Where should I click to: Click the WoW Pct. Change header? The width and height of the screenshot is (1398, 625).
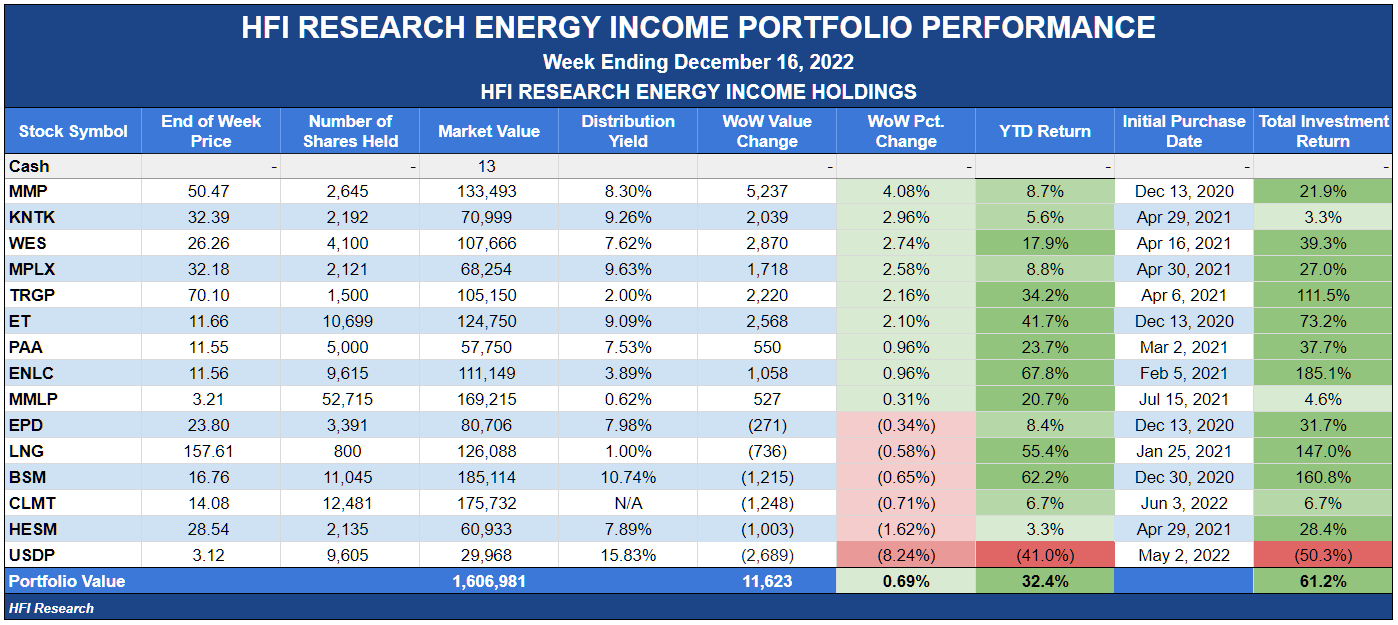pos(906,131)
